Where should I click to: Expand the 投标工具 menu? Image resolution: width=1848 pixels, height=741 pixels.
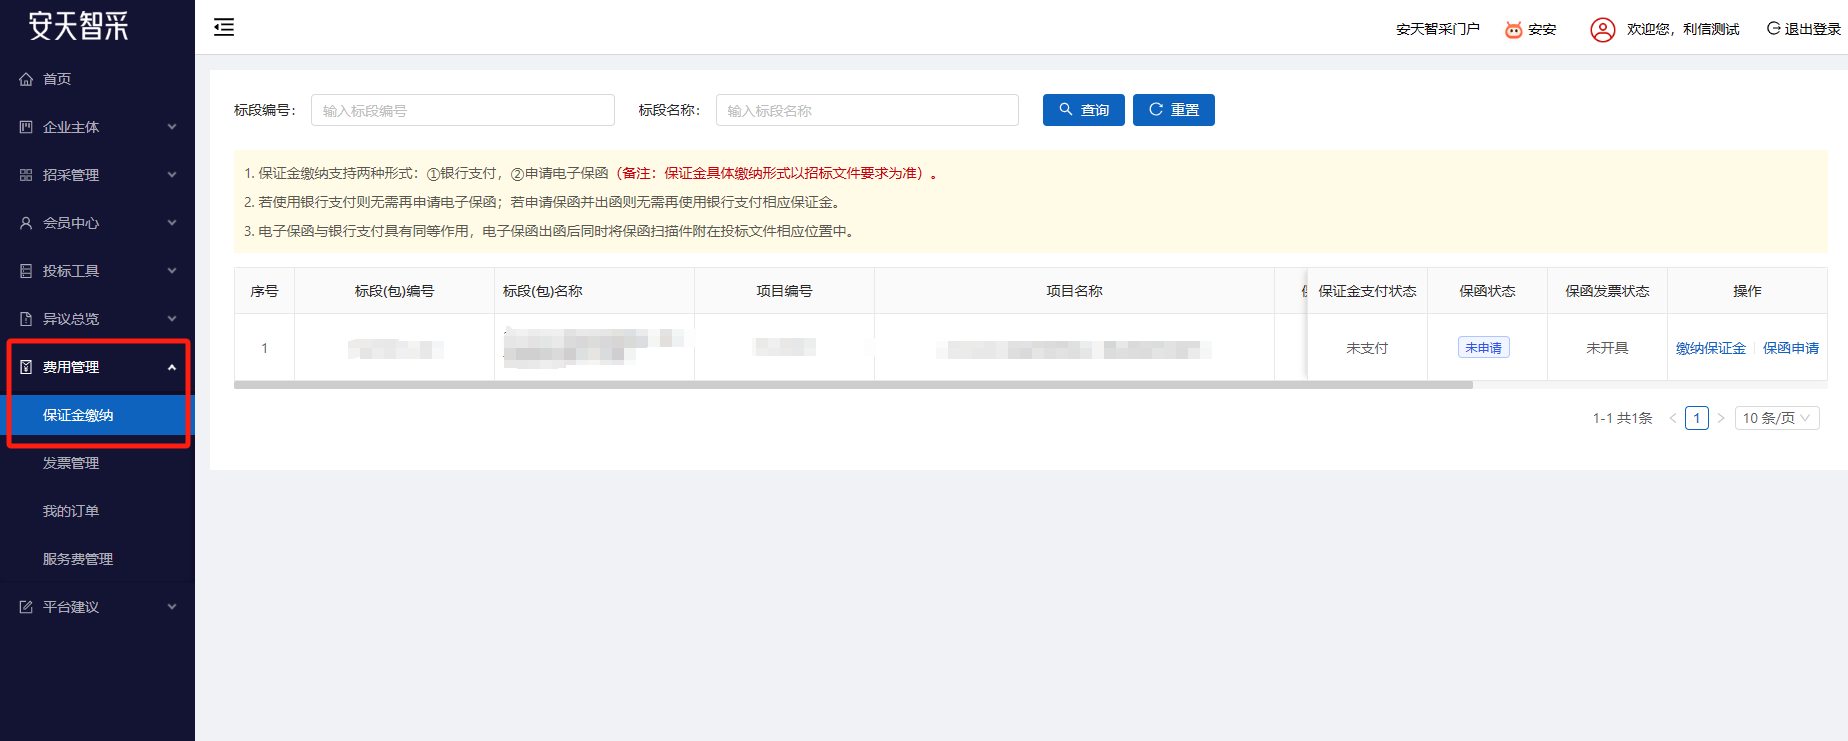97,271
